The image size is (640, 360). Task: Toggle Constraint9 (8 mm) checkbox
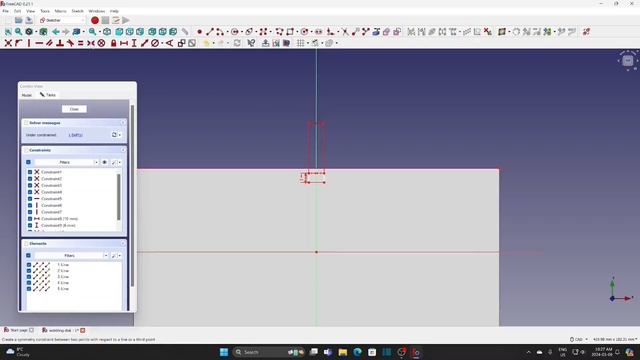(x=30, y=225)
